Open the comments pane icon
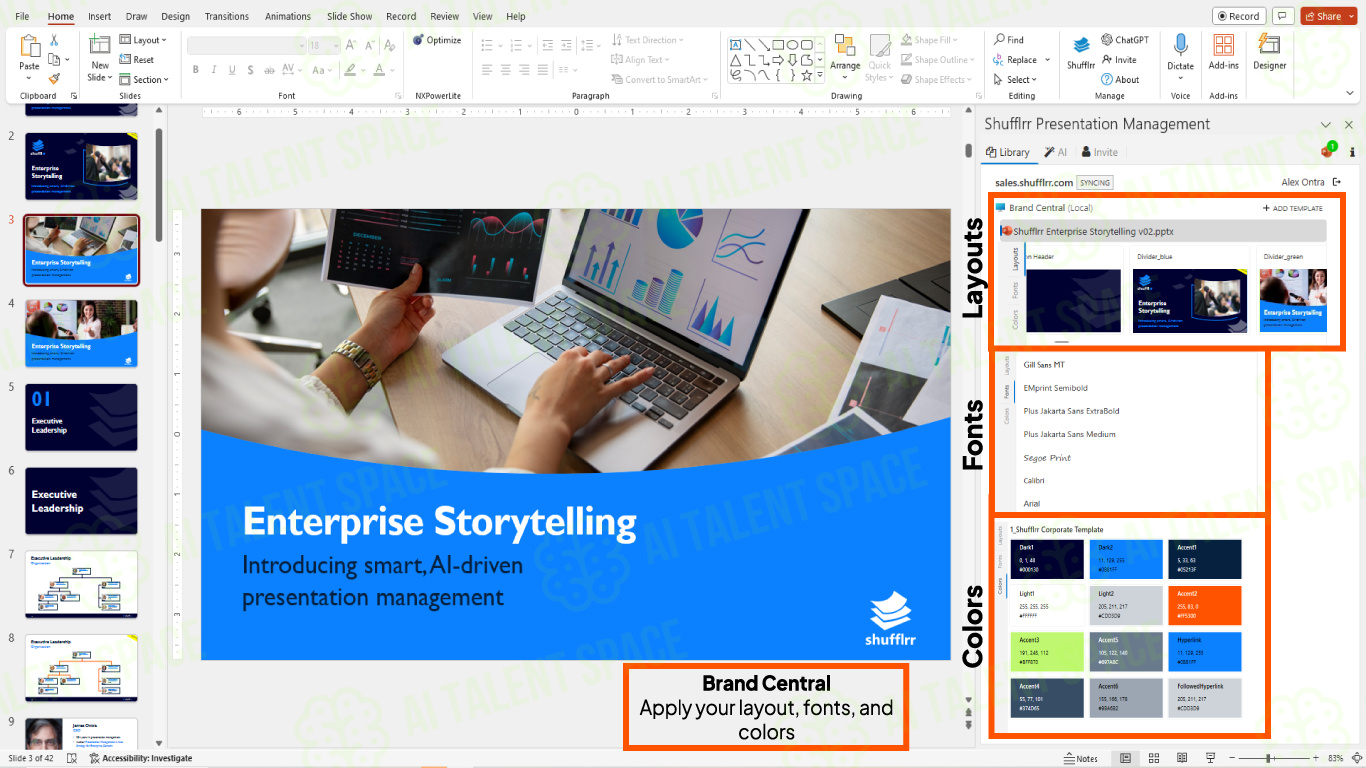 [x=1282, y=16]
